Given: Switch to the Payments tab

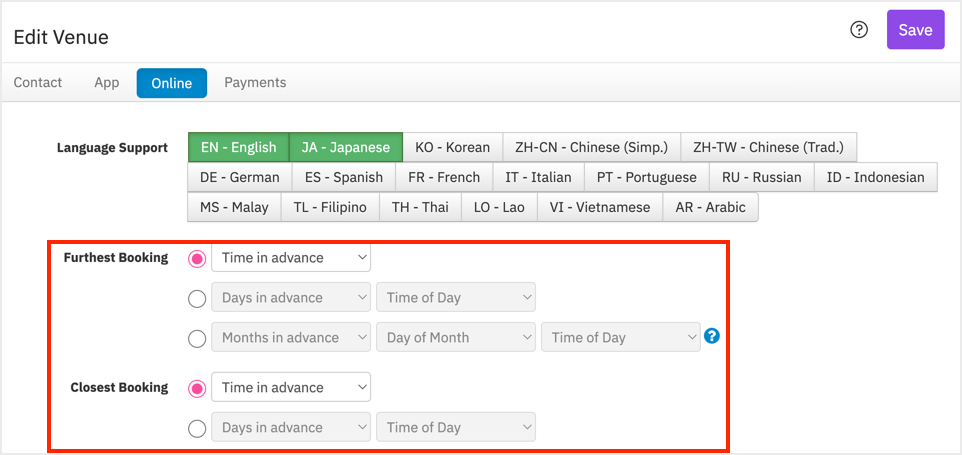Looking at the screenshot, I should tap(255, 82).
